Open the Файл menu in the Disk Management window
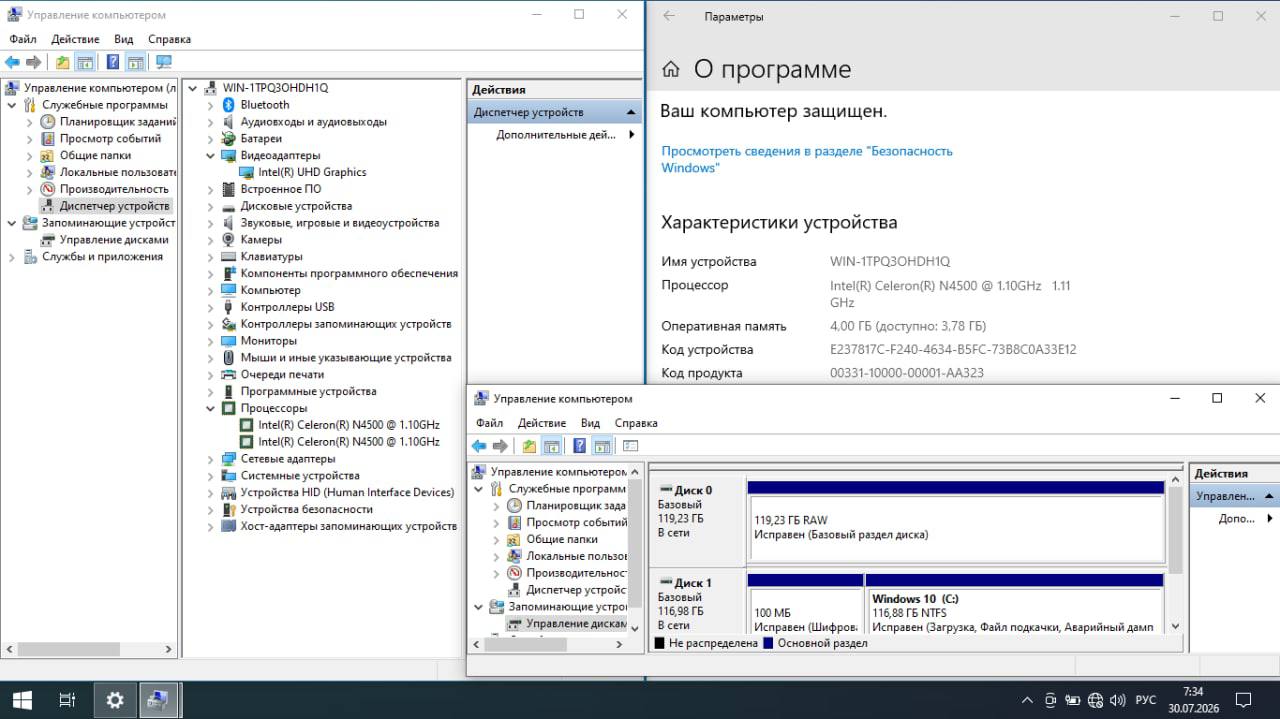 point(489,423)
